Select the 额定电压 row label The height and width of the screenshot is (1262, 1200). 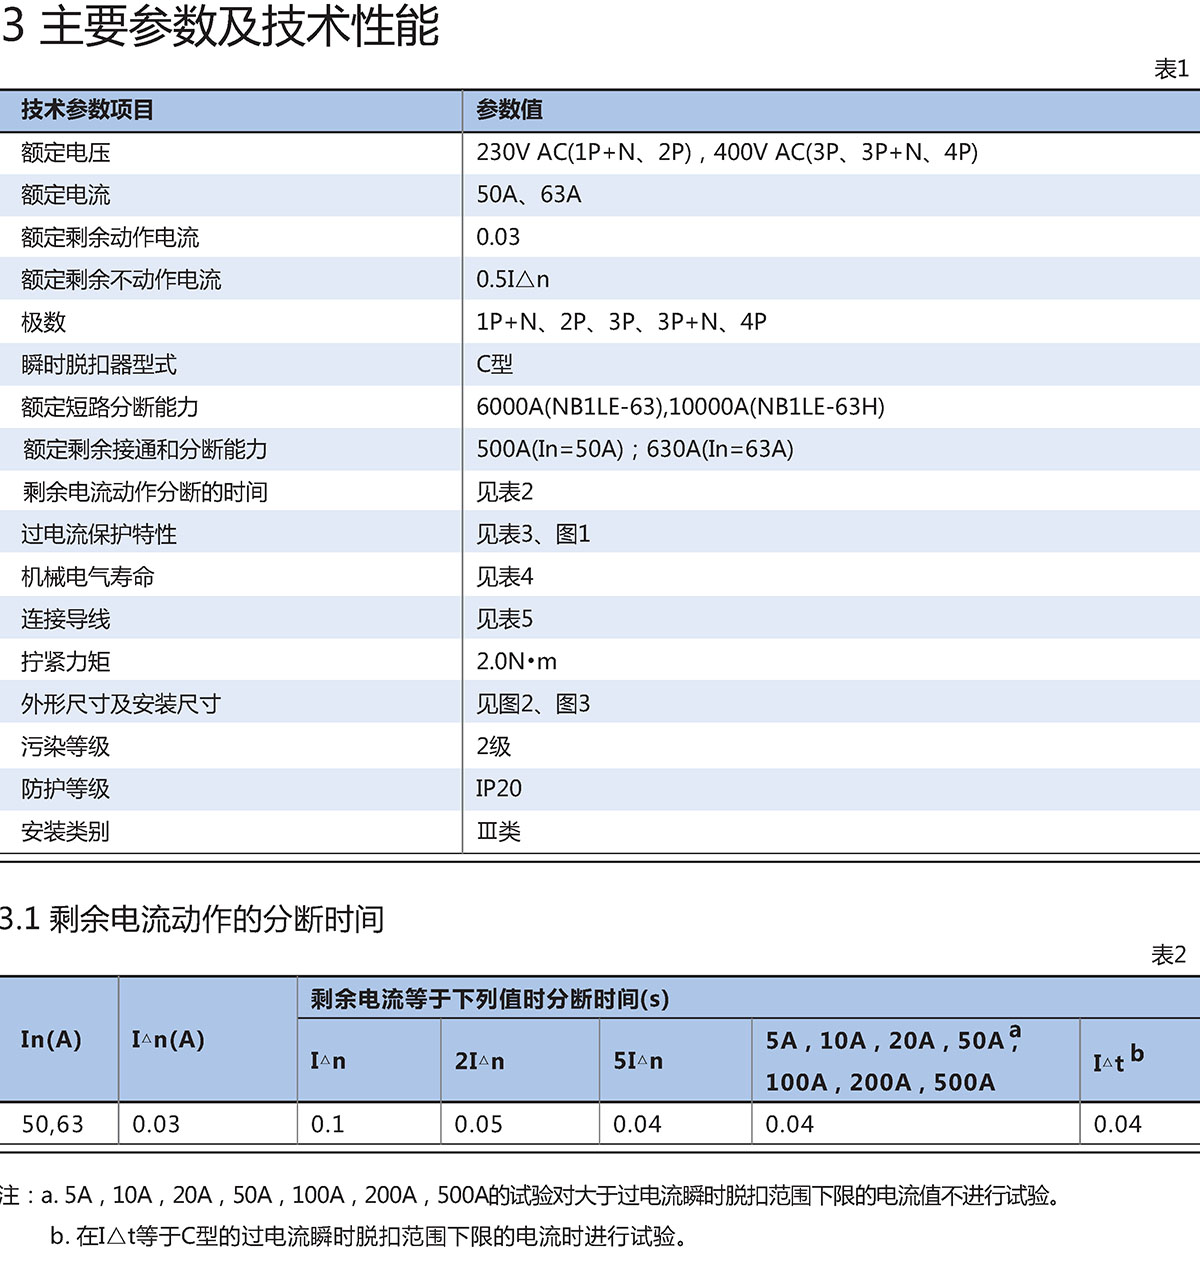pyautogui.click(x=66, y=153)
